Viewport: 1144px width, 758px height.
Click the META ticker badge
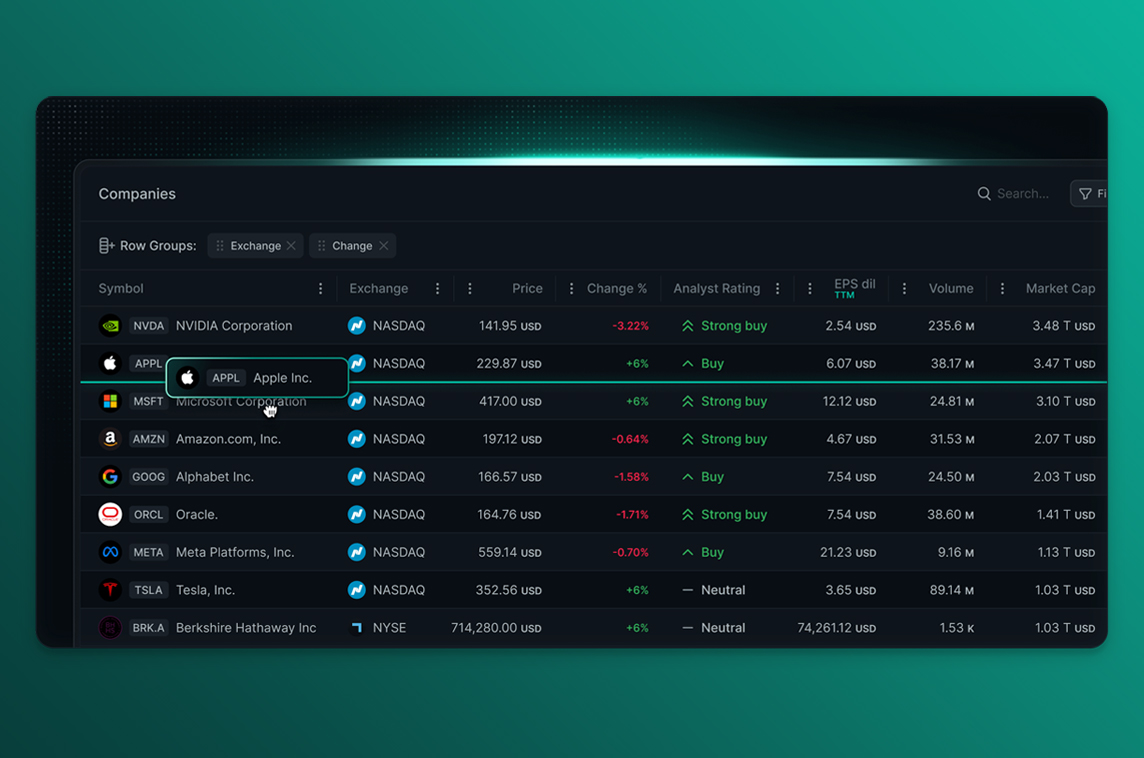[x=148, y=552]
